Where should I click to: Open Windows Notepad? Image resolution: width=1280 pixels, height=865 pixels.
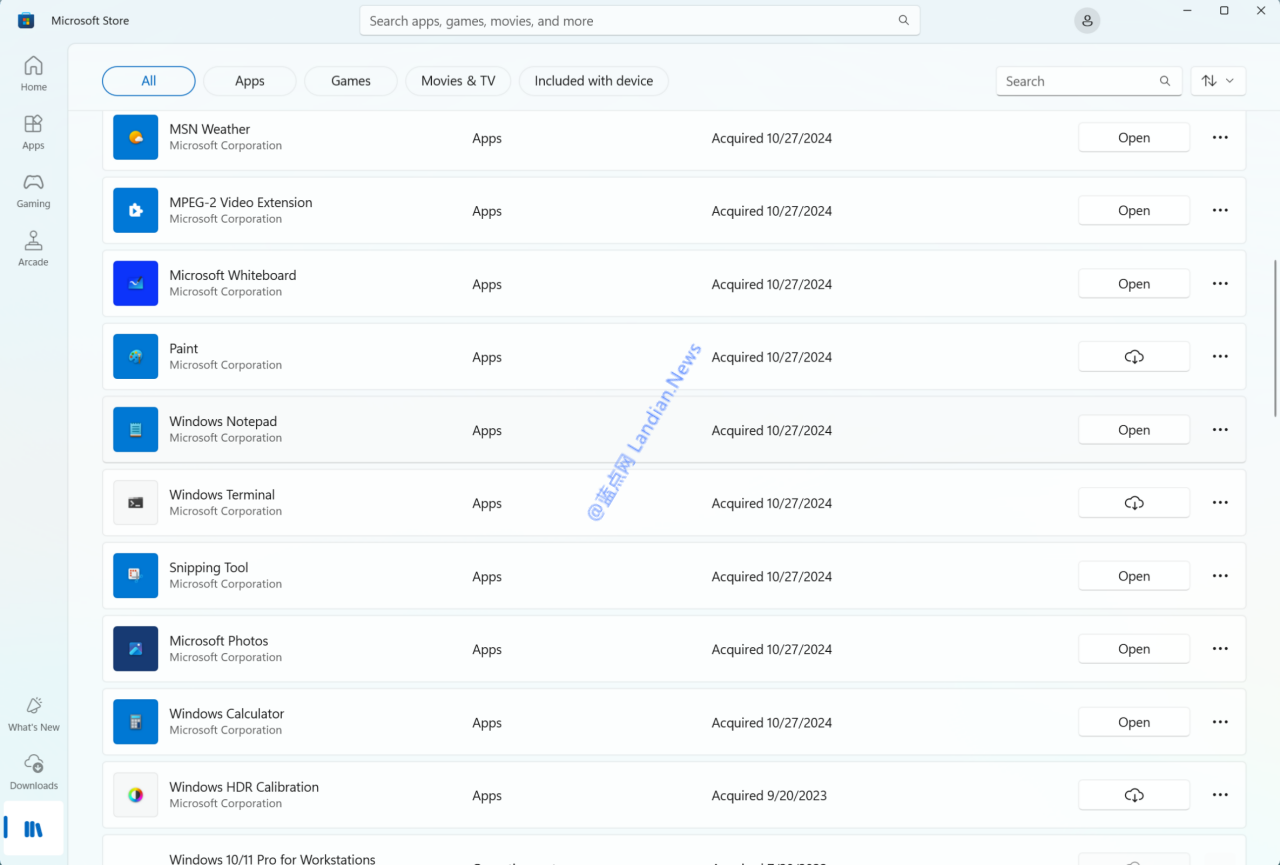pos(1134,429)
